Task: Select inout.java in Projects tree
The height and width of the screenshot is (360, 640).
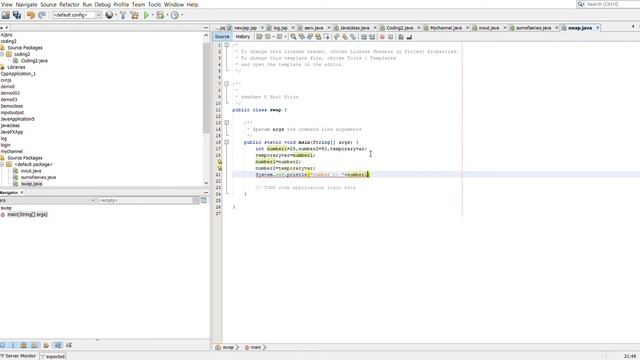Action: 31,171
